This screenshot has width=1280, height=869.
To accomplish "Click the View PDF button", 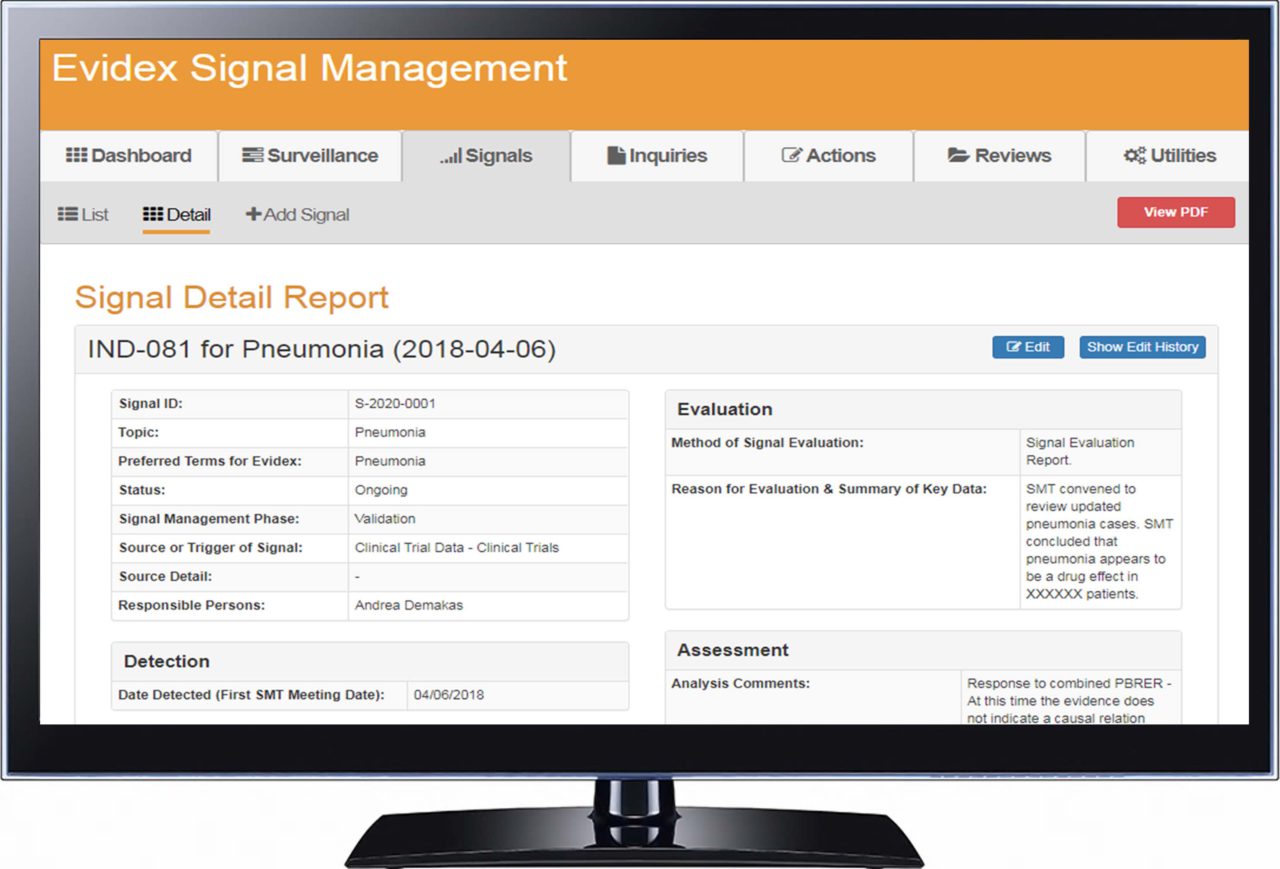I will click(x=1176, y=212).
